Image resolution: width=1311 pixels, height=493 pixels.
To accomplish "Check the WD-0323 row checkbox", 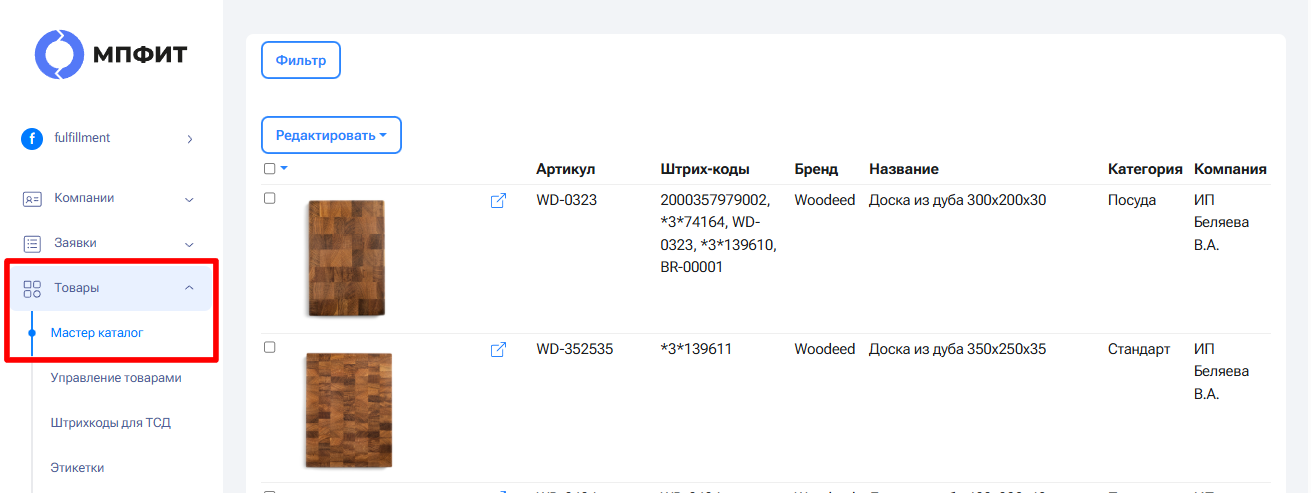I will click(270, 198).
